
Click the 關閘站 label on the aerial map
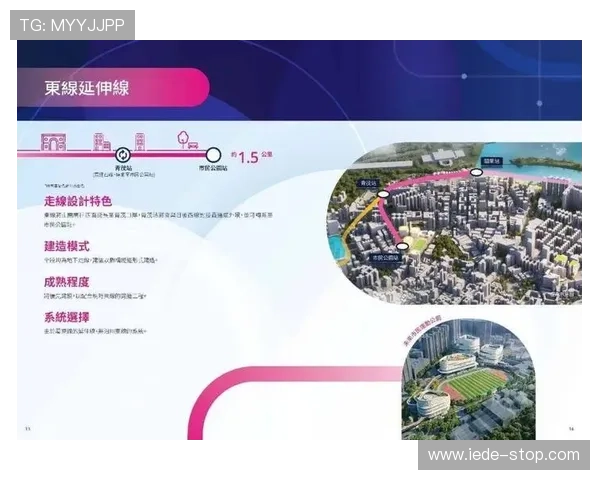[x=492, y=161]
